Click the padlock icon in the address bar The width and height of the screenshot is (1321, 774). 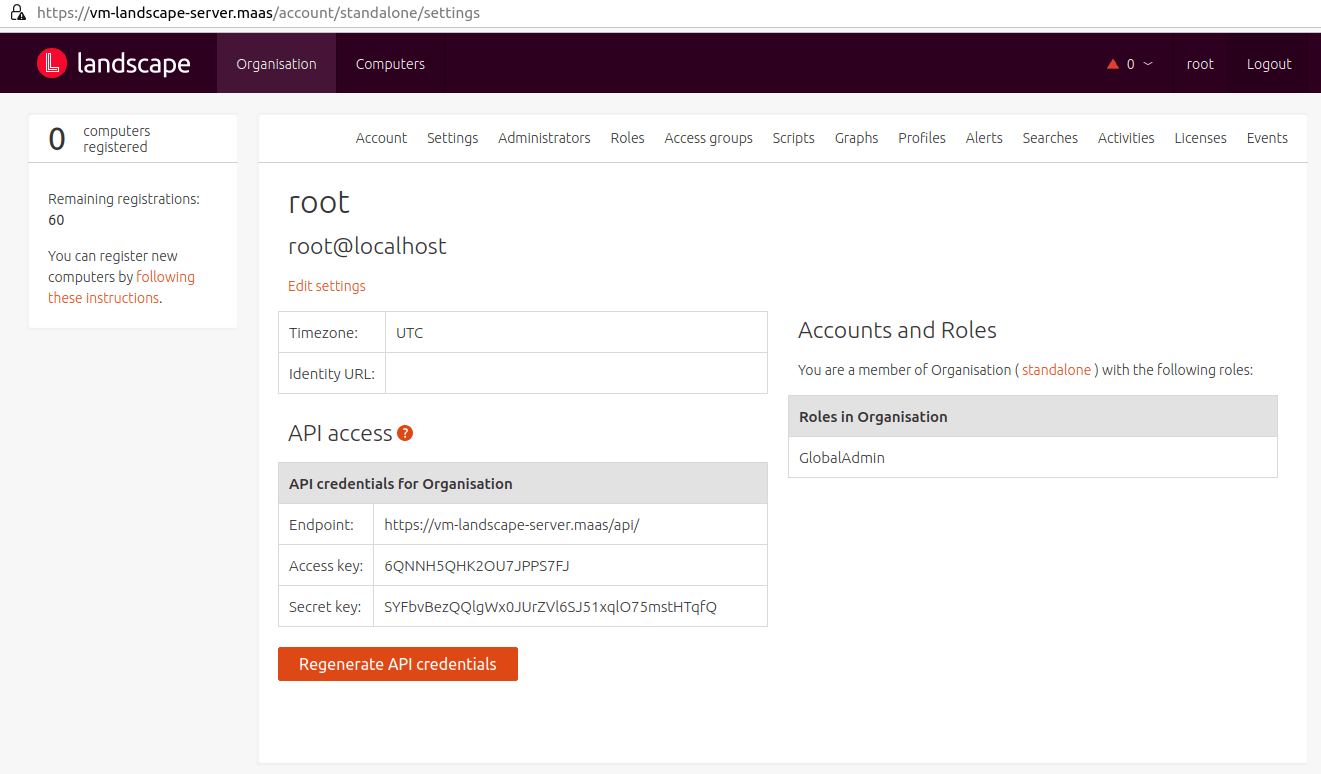coord(18,12)
